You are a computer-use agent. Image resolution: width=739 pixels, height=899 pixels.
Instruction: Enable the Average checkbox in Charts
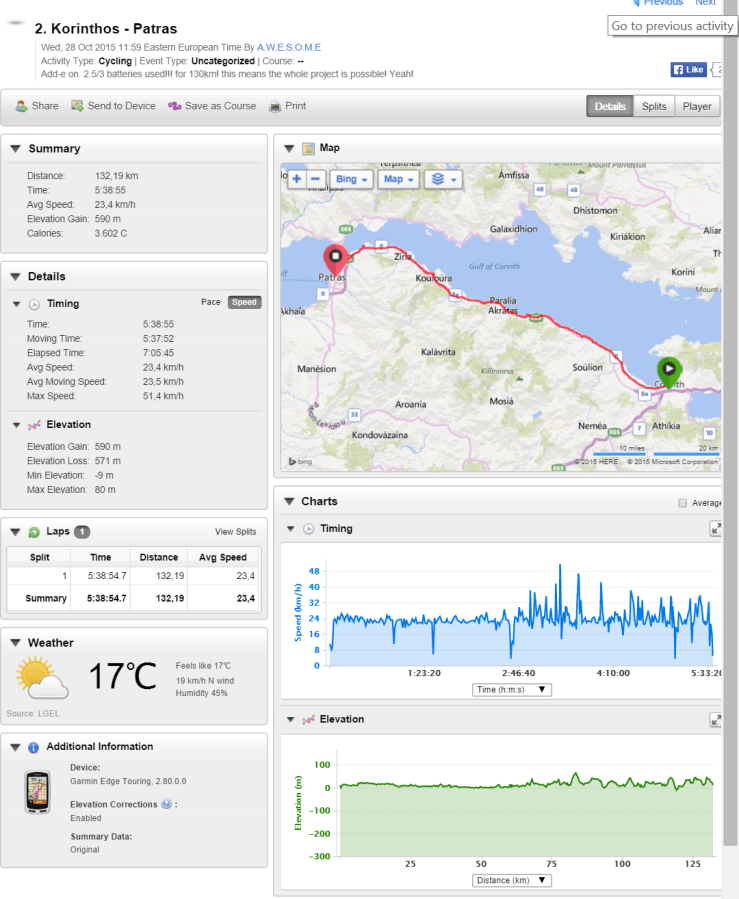pos(683,503)
